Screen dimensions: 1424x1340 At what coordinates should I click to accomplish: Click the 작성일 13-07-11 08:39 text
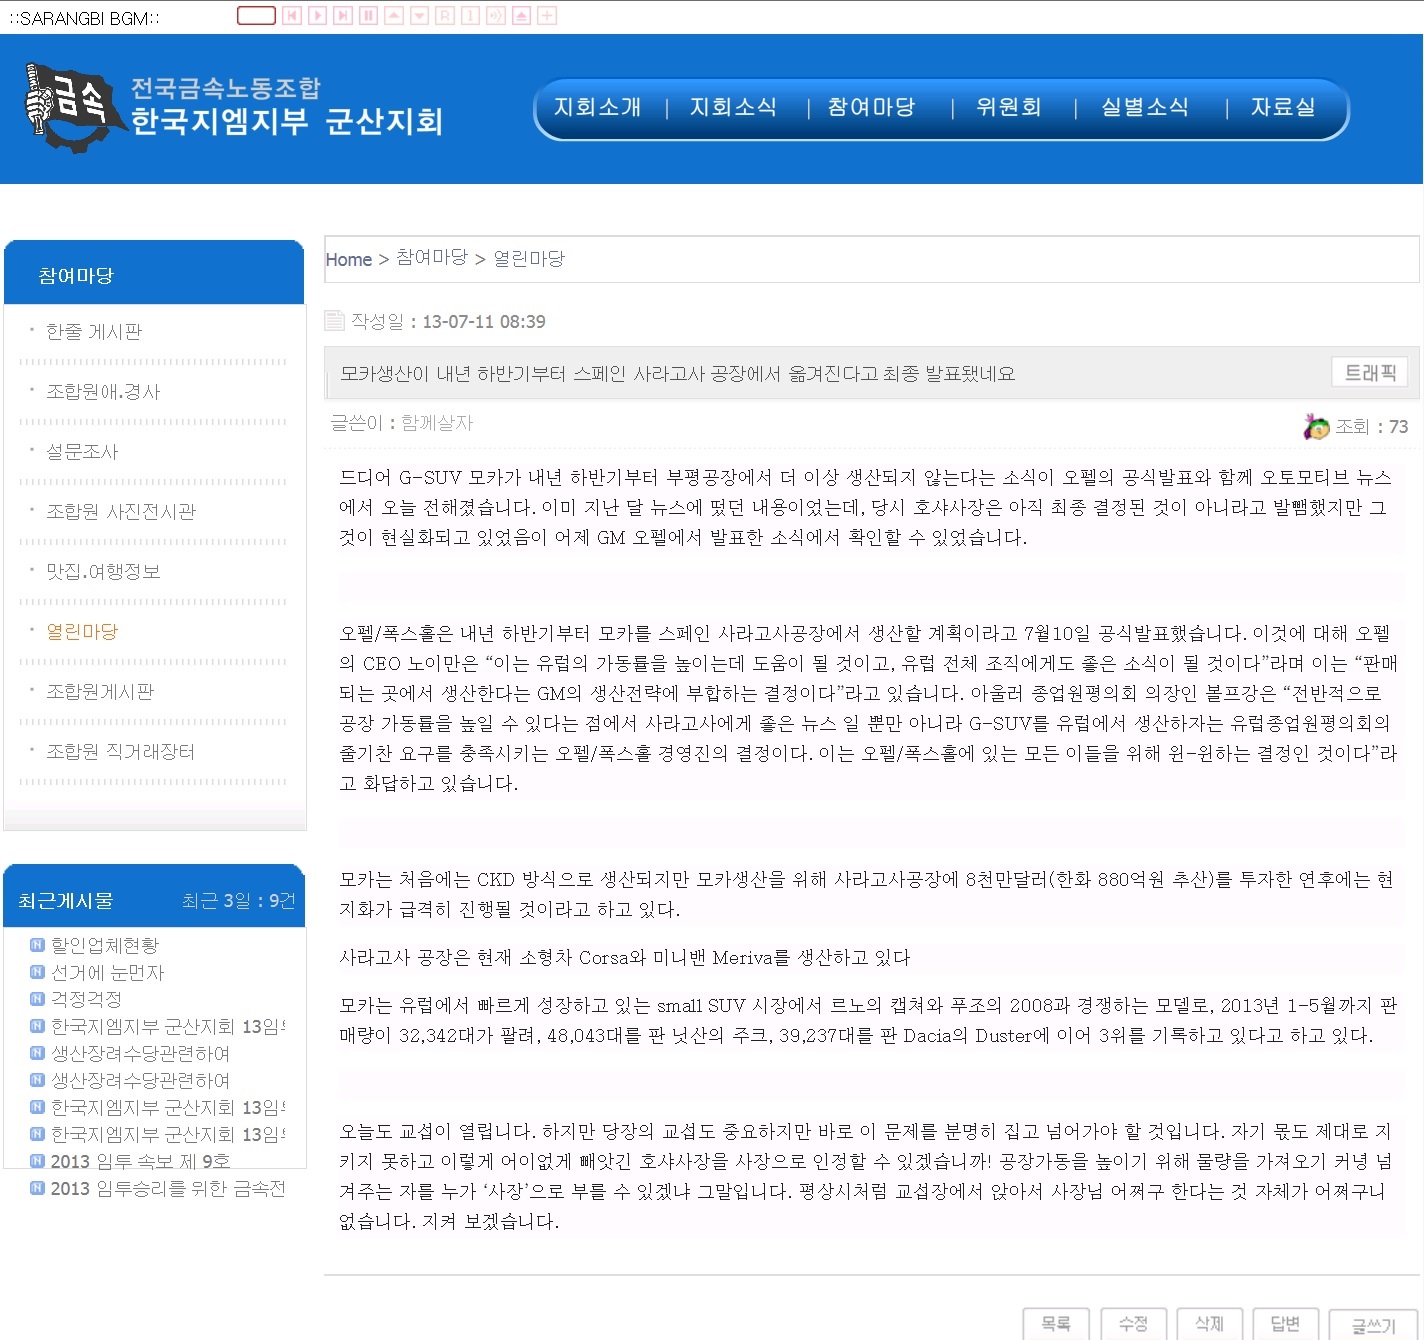[447, 321]
